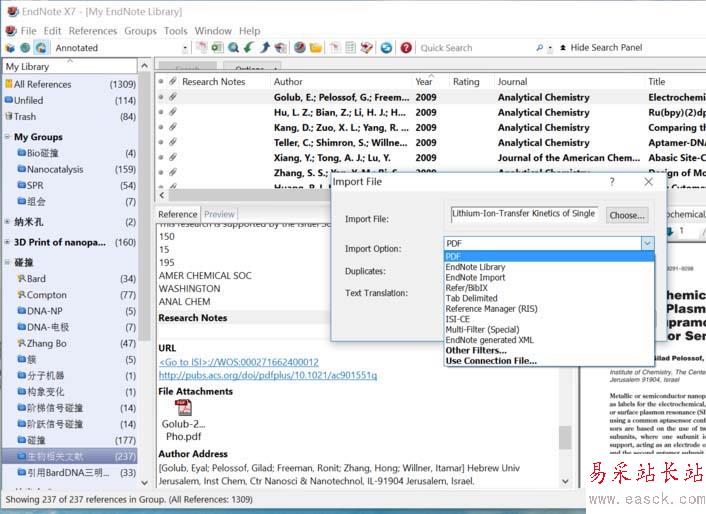Open the References menu
This screenshot has width=706, height=514.
pos(93,31)
